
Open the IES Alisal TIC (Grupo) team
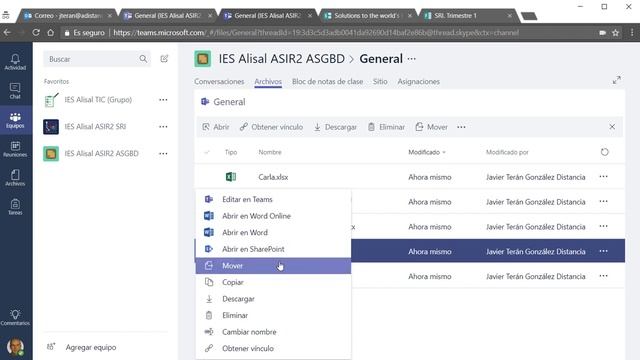[x=98, y=100]
